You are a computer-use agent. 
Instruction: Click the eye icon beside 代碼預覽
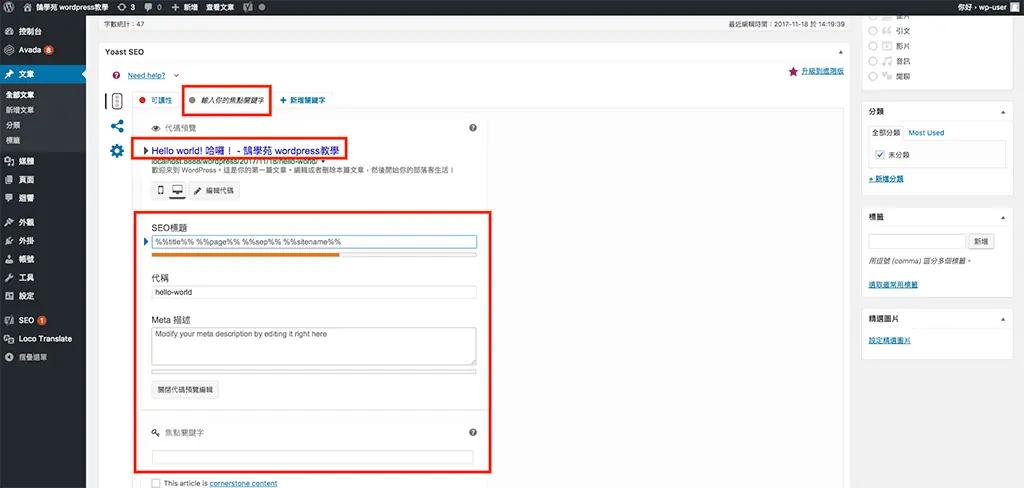[156, 129]
